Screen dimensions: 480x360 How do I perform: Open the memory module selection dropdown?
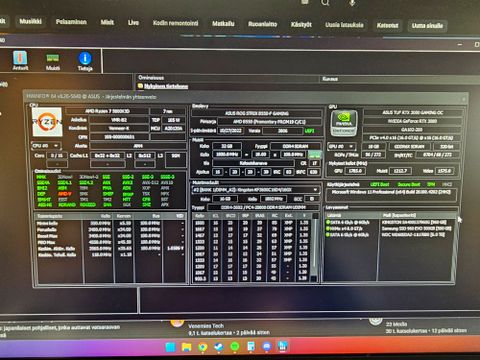255,190
